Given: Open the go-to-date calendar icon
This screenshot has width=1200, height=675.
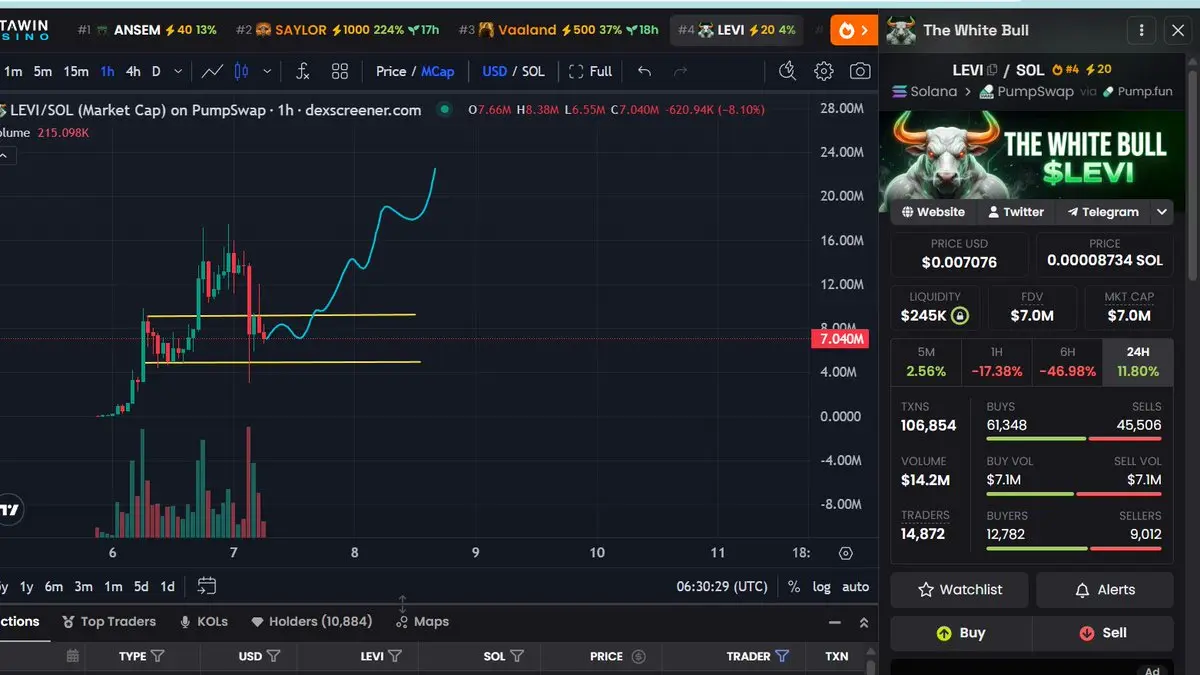Looking at the screenshot, I should [207, 586].
